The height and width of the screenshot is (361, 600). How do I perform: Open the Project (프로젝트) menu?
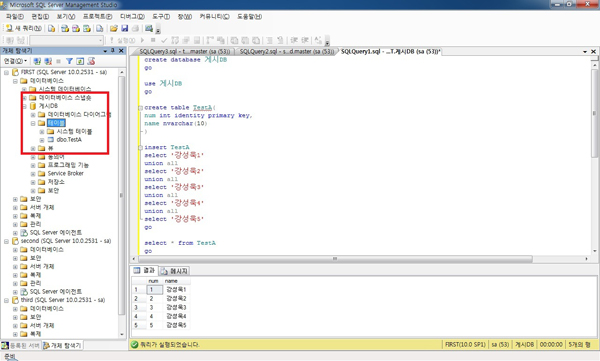coord(98,16)
